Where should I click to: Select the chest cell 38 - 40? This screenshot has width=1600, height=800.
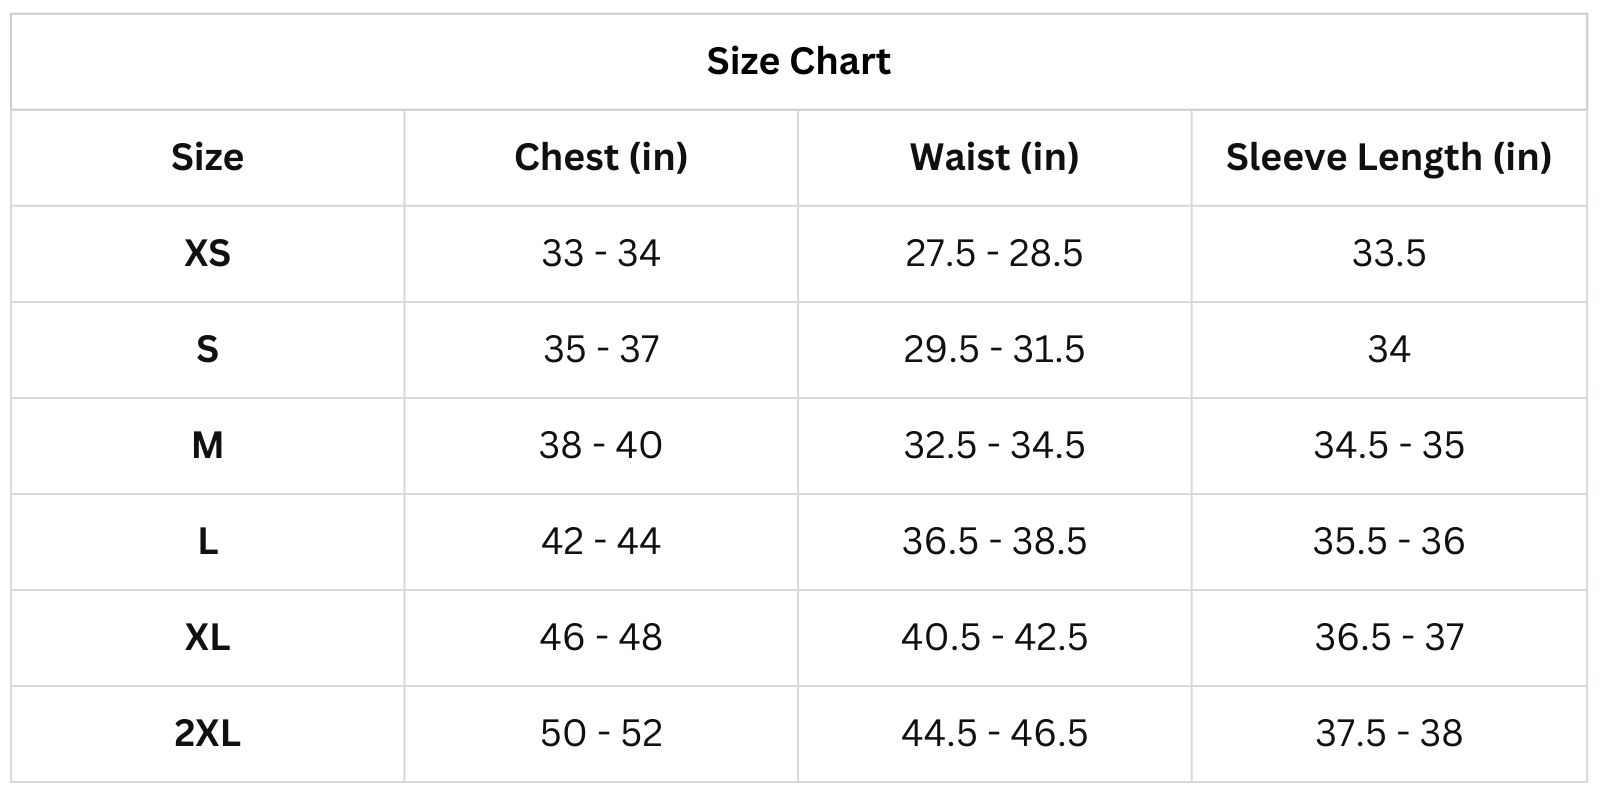(601, 446)
